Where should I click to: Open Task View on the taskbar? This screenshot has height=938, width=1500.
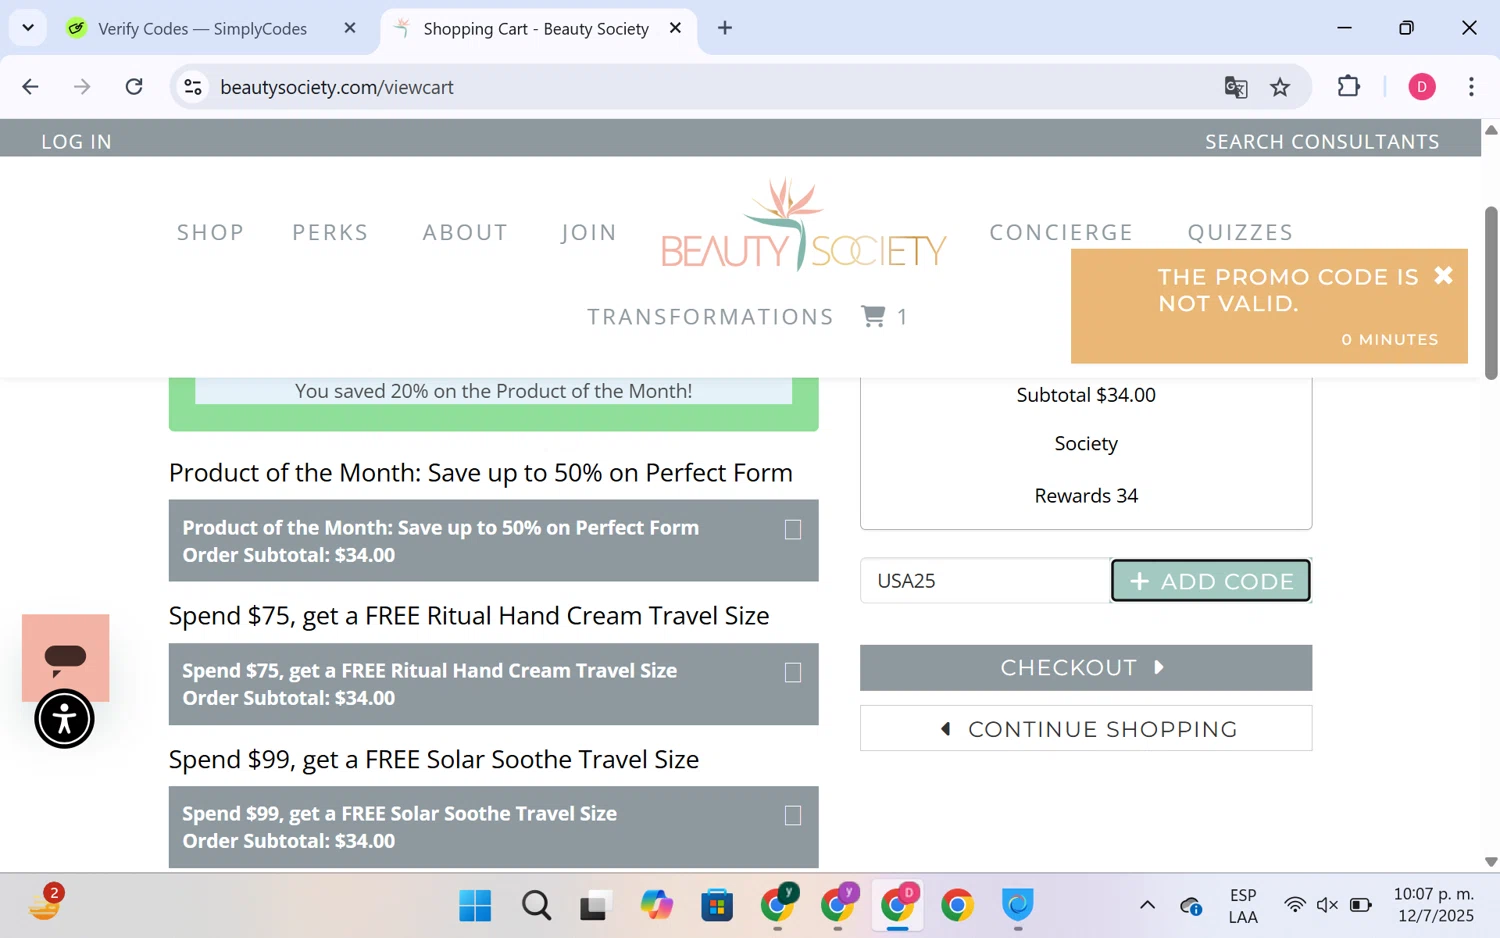(595, 906)
